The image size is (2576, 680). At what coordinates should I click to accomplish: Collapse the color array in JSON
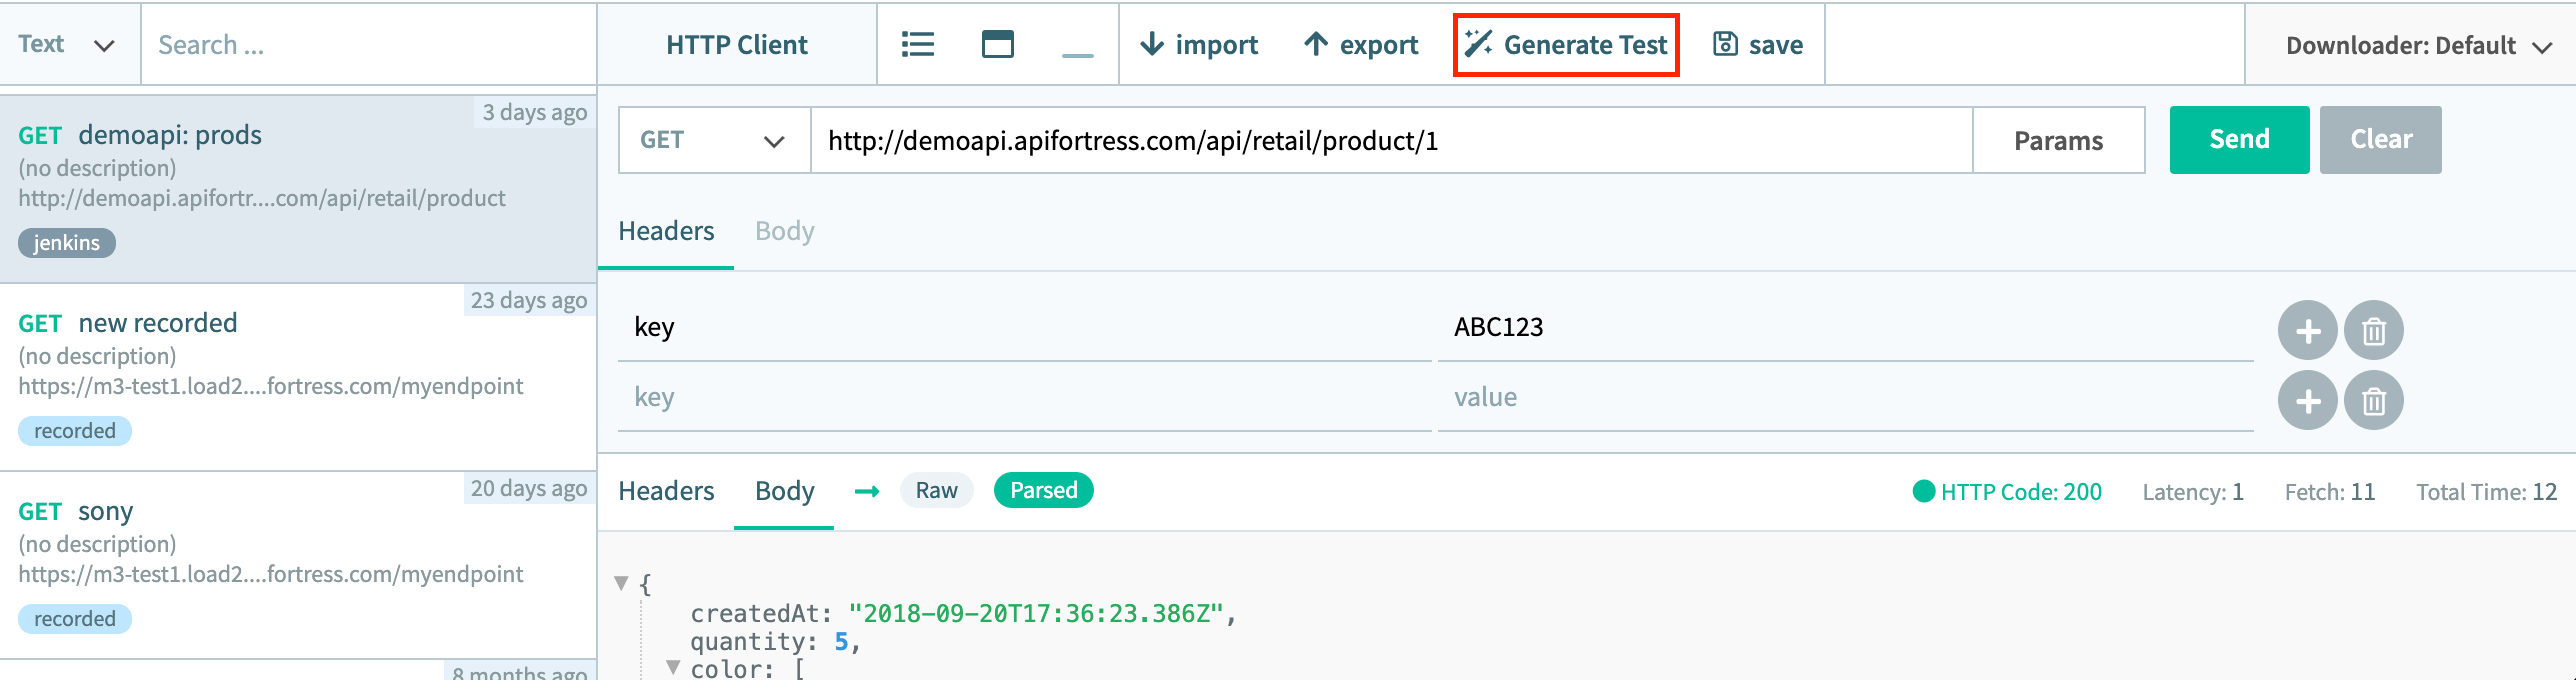673,667
